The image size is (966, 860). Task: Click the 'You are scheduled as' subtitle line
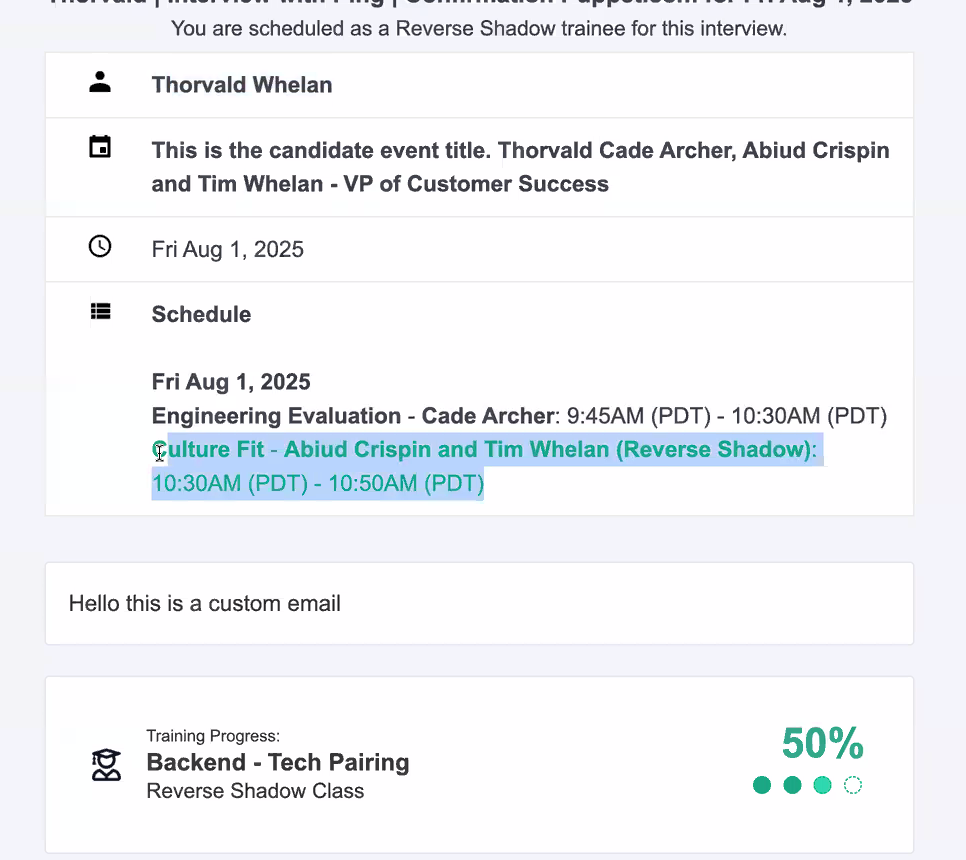point(479,28)
